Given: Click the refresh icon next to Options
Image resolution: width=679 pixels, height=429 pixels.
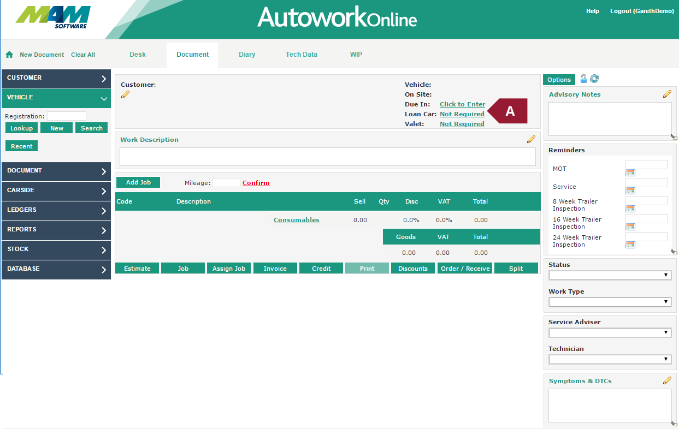Looking at the screenshot, I should pyautogui.click(x=595, y=78).
